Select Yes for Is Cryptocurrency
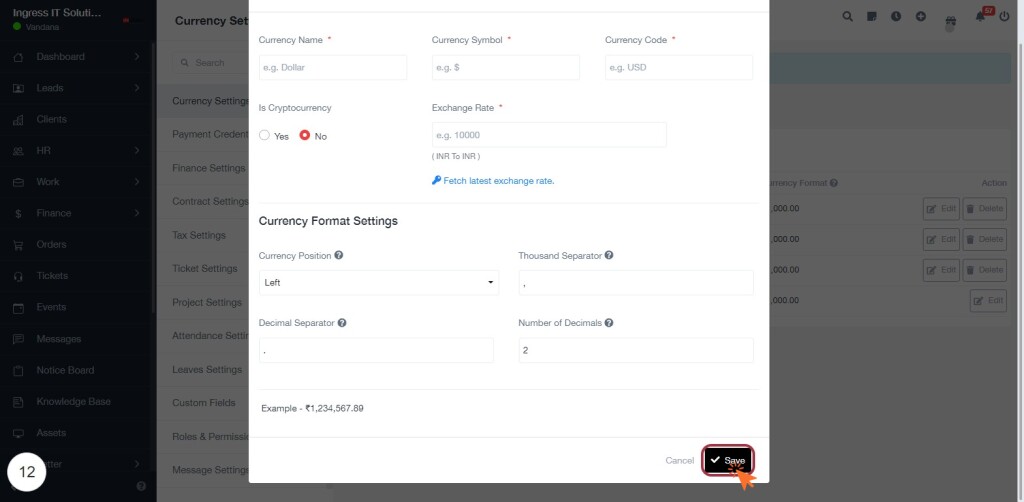This screenshot has height=502, width=1024. tap(264, 136)
